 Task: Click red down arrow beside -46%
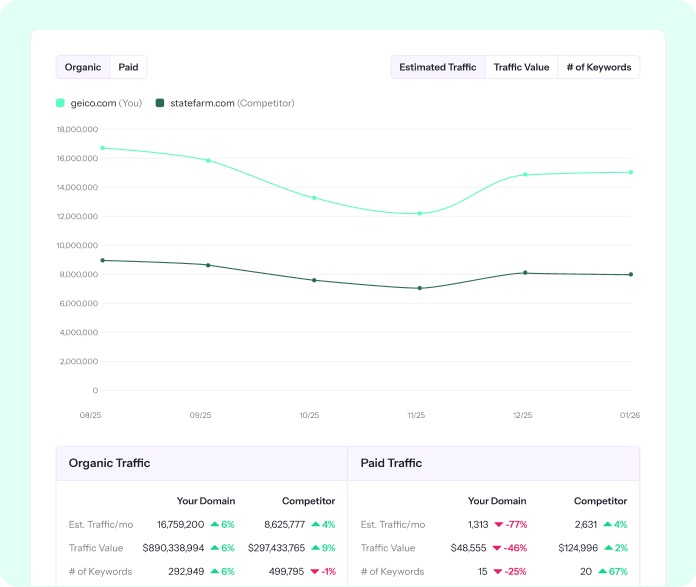click(x=497, y=548)
